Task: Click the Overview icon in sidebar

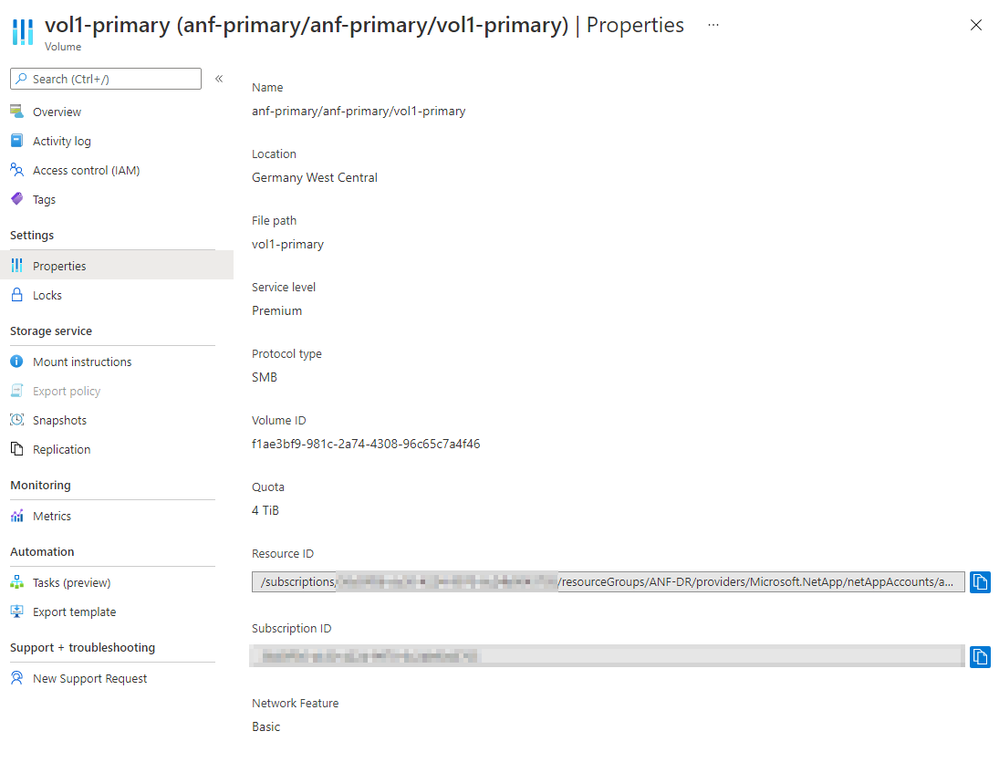Action: 17,111
